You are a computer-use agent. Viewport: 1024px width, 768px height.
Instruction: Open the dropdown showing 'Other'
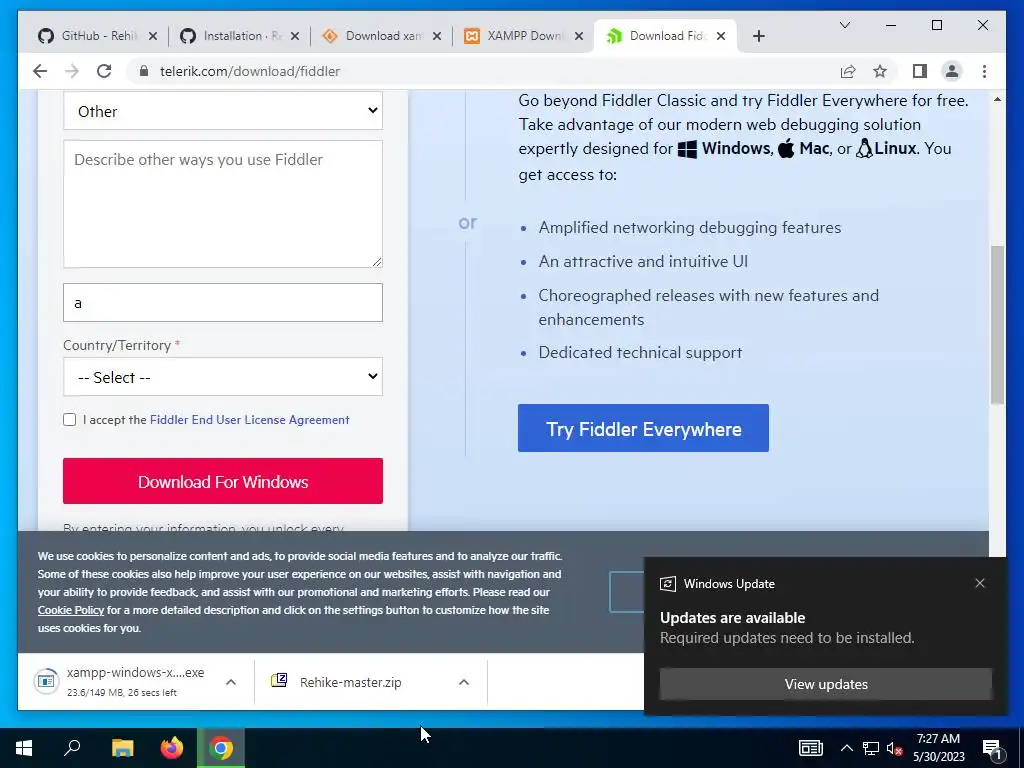223,111
